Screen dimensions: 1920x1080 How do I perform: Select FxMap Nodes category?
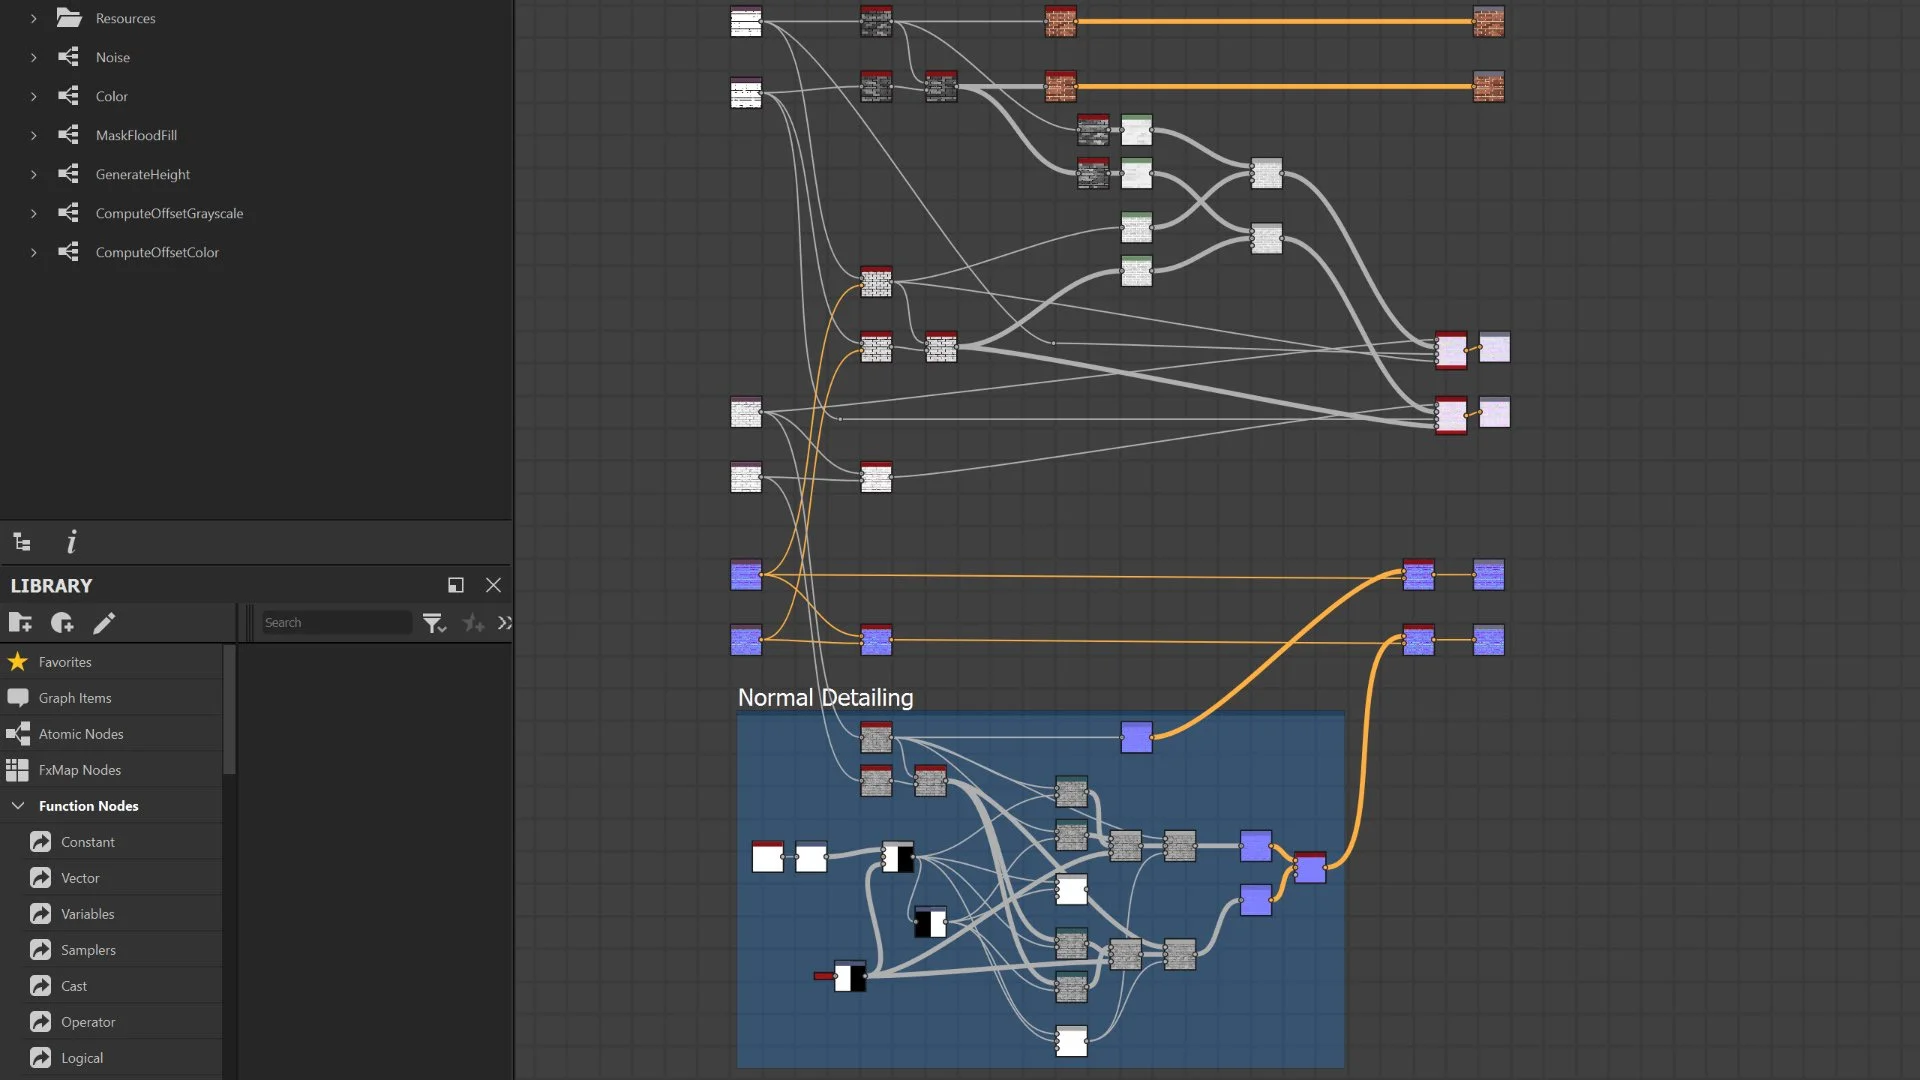tap(80, 770)
